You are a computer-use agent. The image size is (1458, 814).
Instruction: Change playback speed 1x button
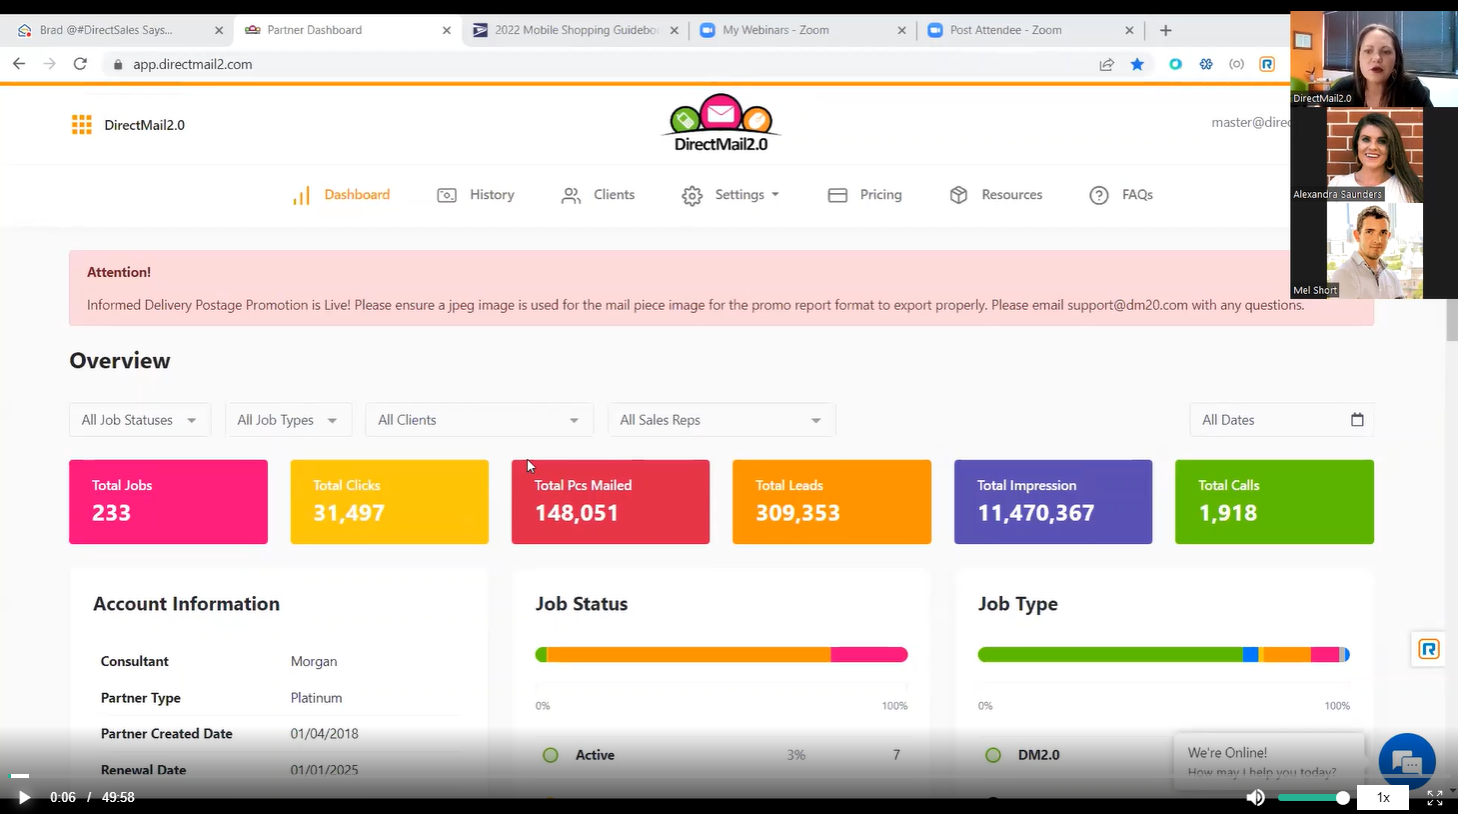tap(1383, 797)
